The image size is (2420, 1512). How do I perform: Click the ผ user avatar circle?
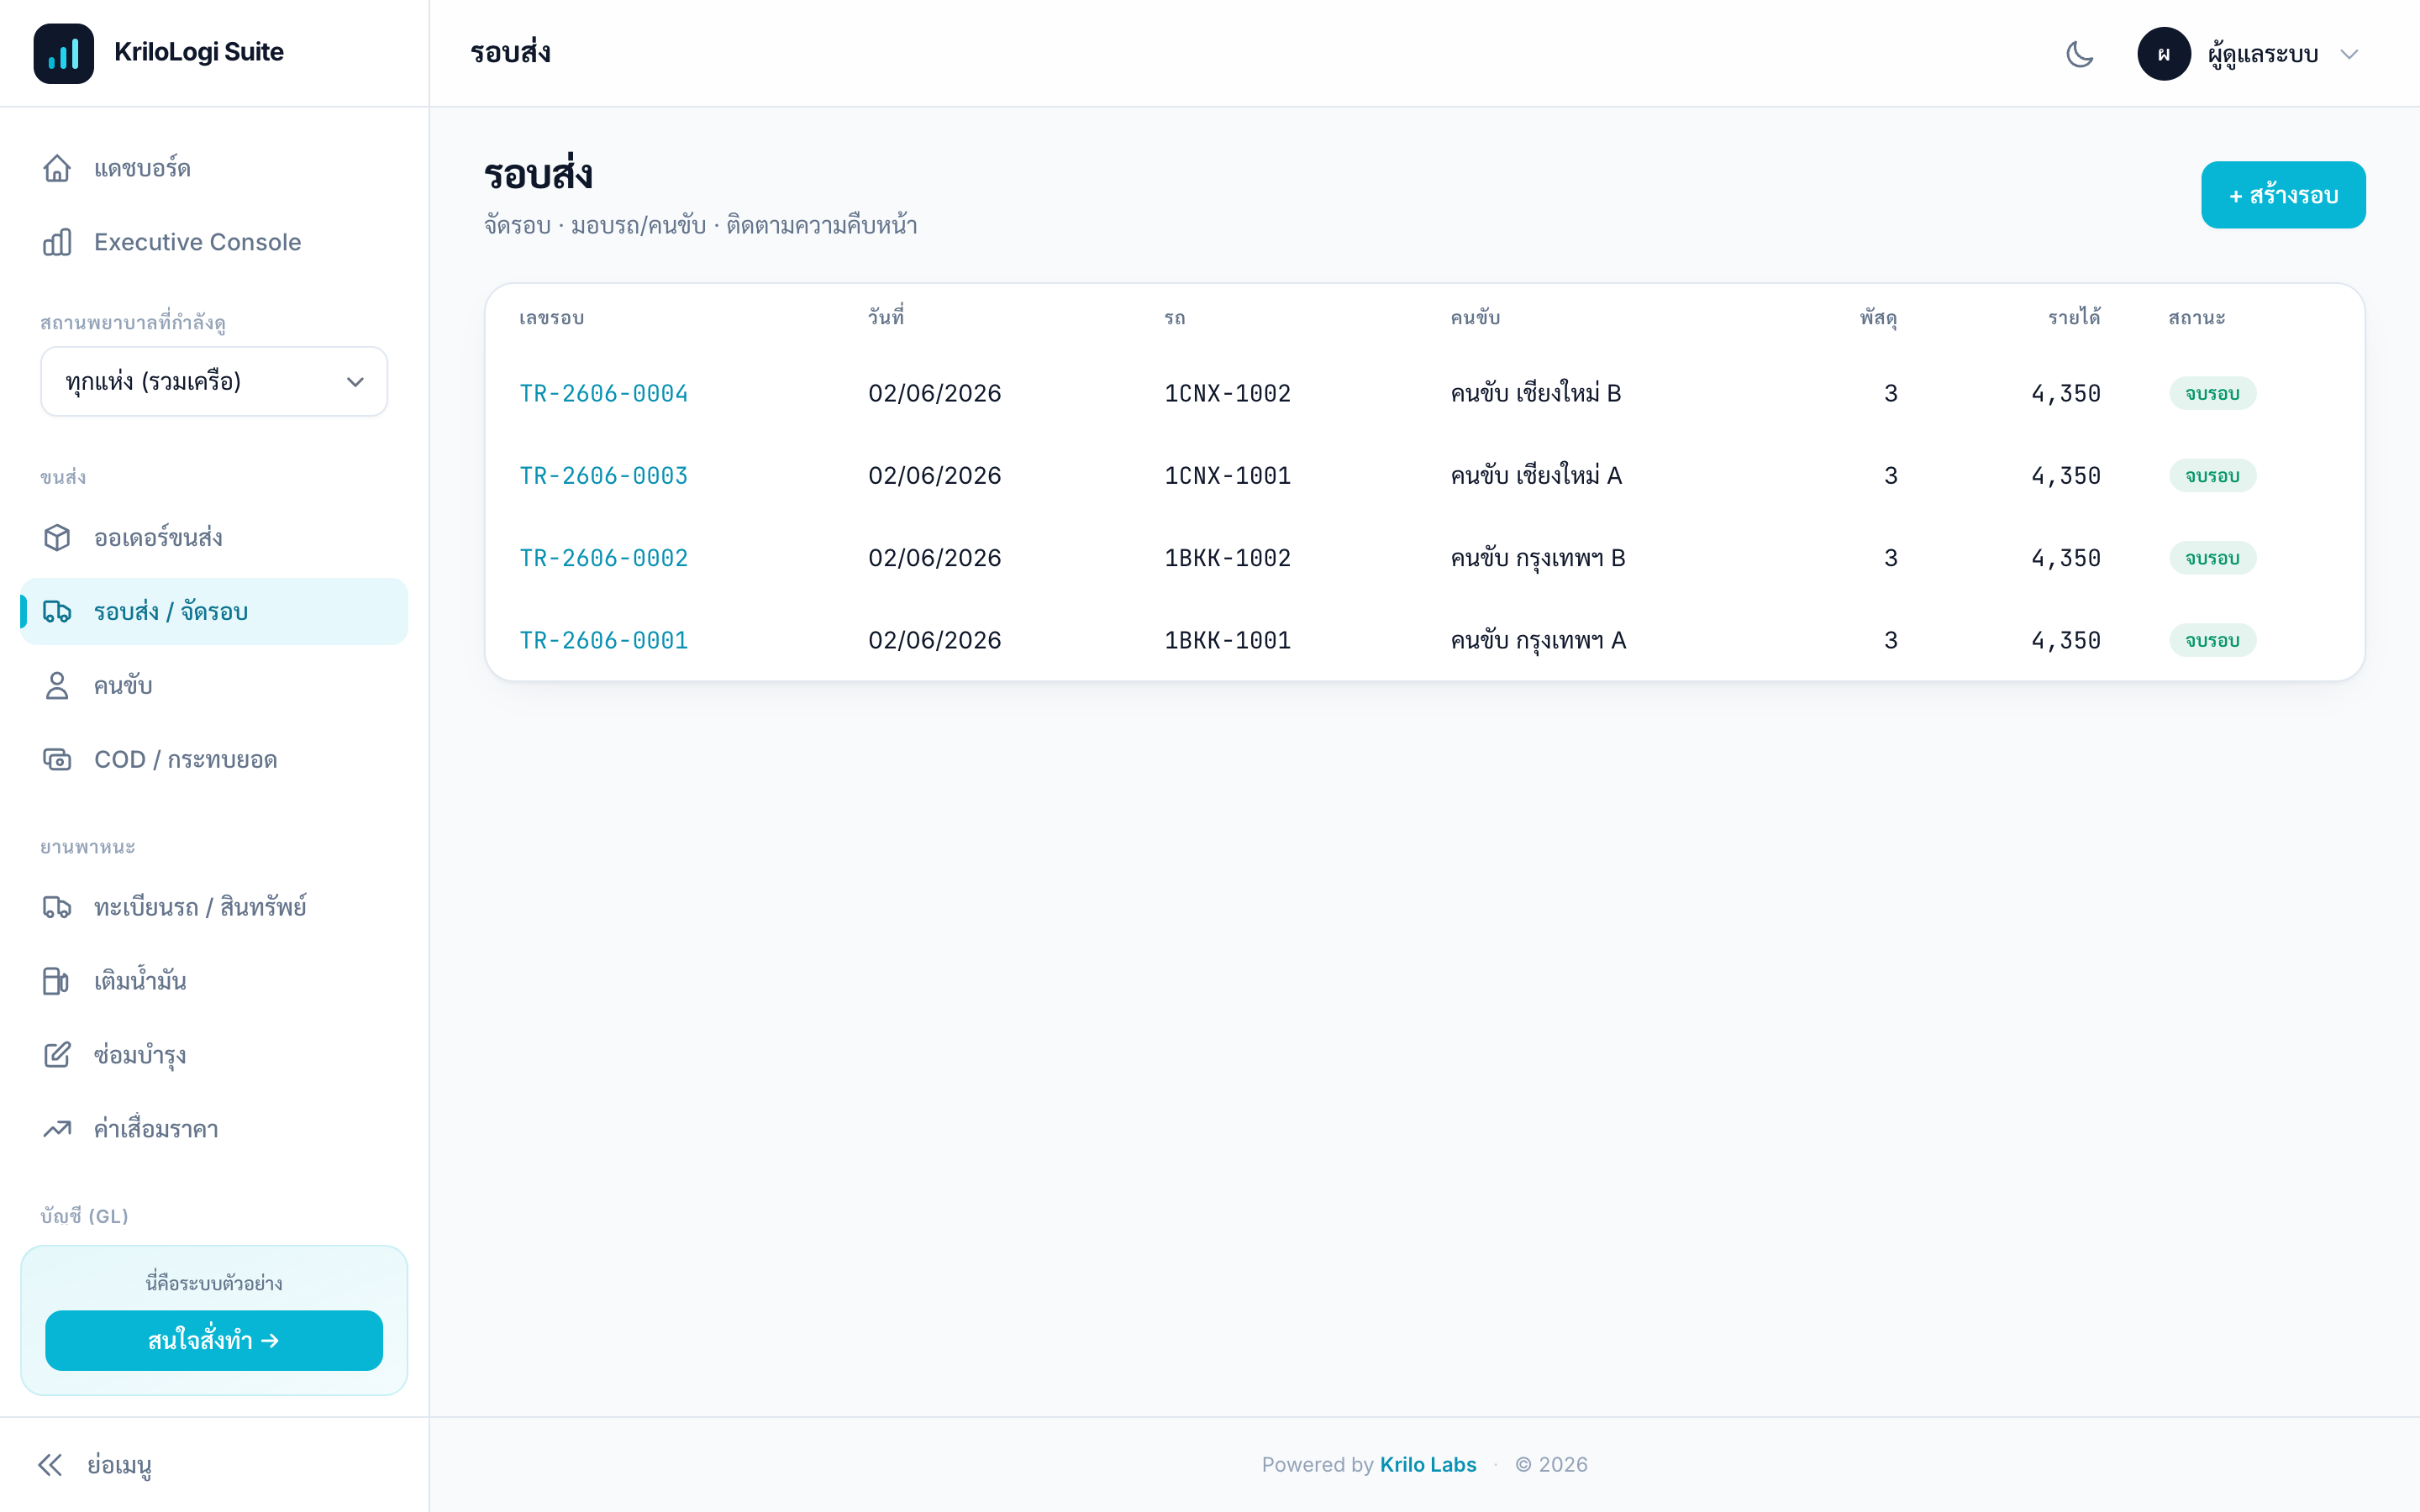click(2164, 54)
